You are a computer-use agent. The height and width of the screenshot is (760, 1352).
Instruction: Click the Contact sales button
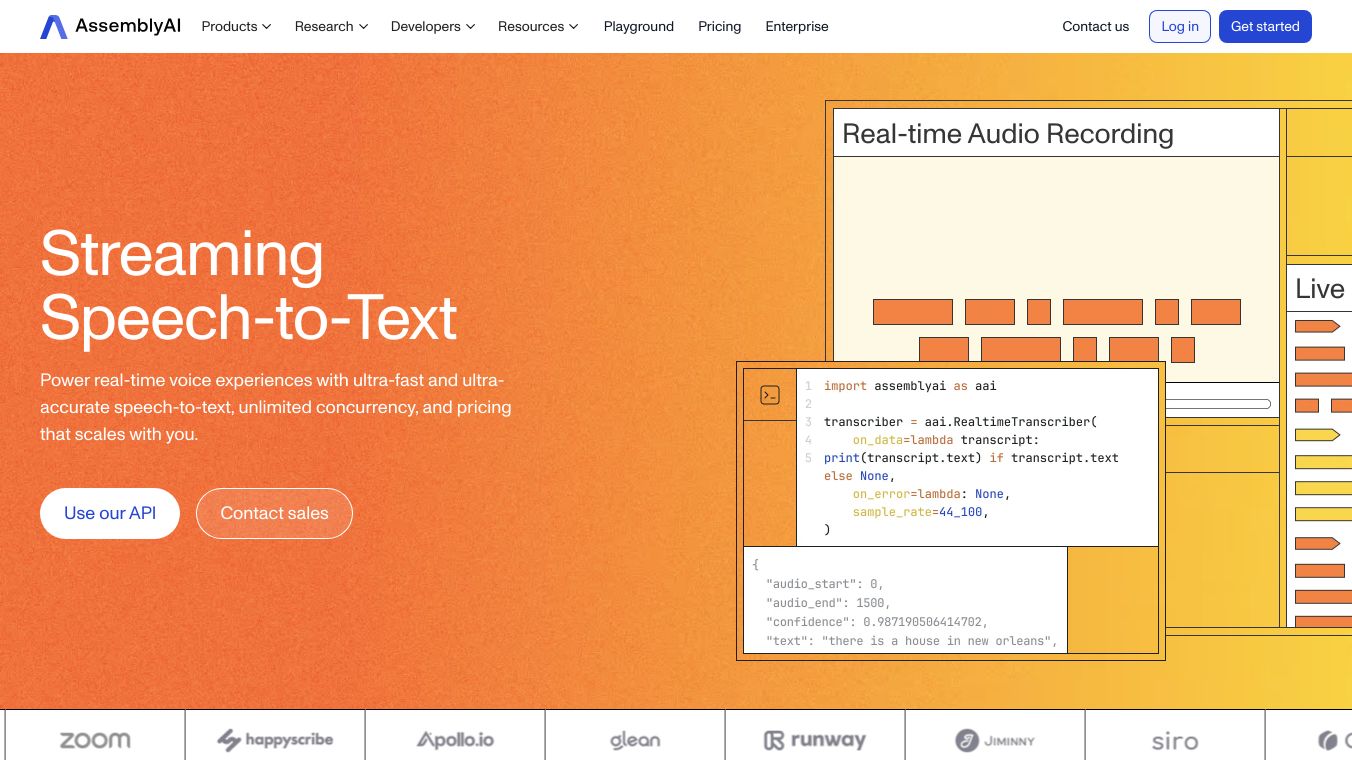click(274, 513)
